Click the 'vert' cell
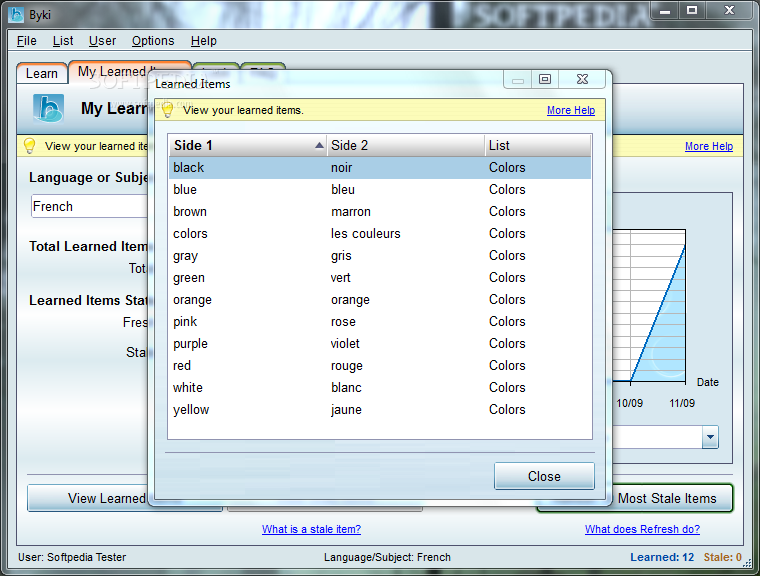Screen dimensions: 760x576 point(341,277)
